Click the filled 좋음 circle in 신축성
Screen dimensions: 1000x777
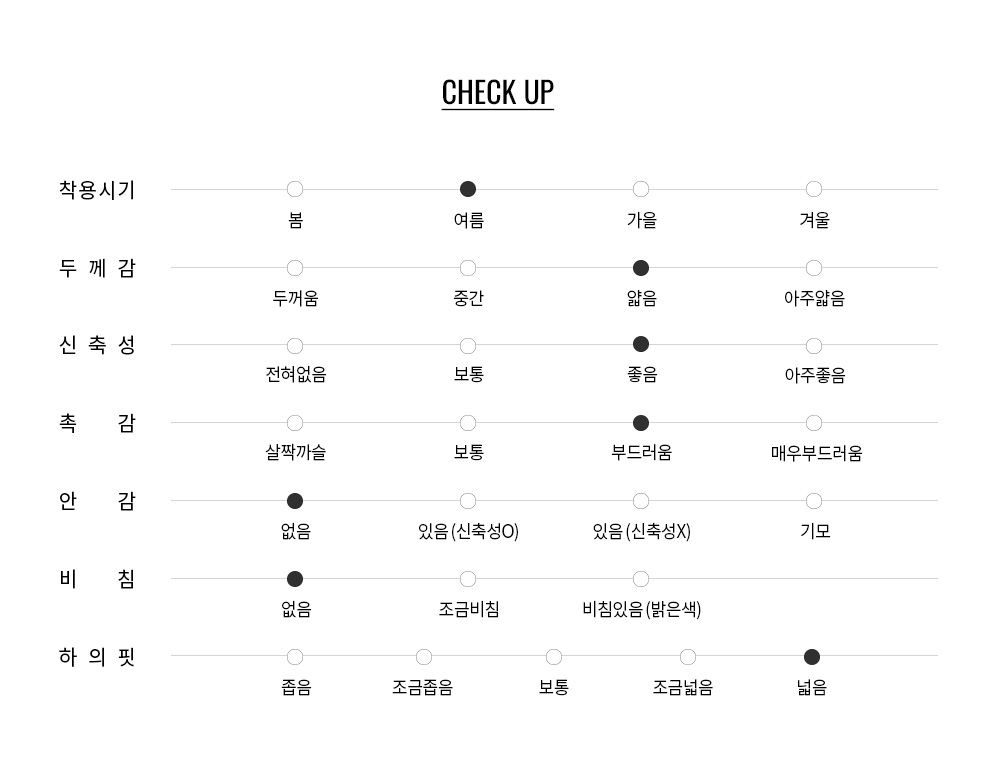coord(641,344)
